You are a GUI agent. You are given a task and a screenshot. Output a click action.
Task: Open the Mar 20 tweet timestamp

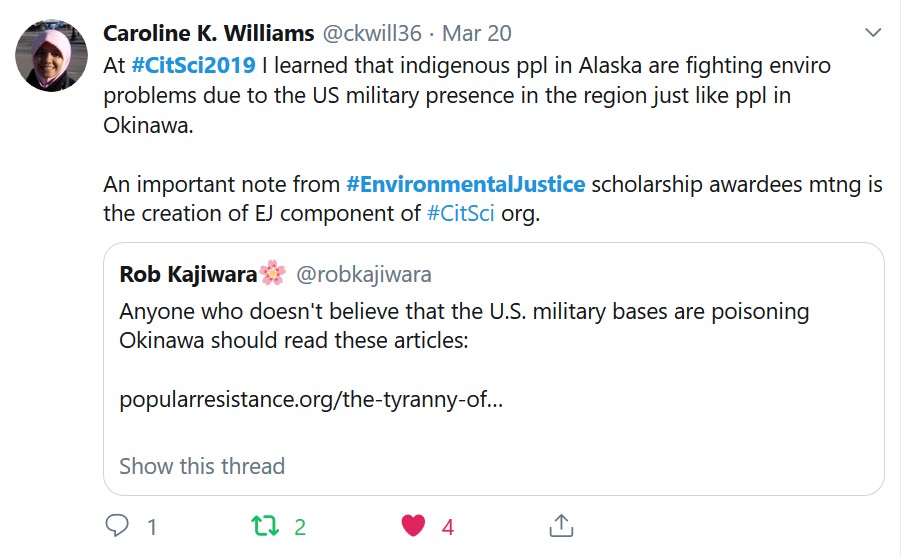pyautogui.click(x=477, y=33)
